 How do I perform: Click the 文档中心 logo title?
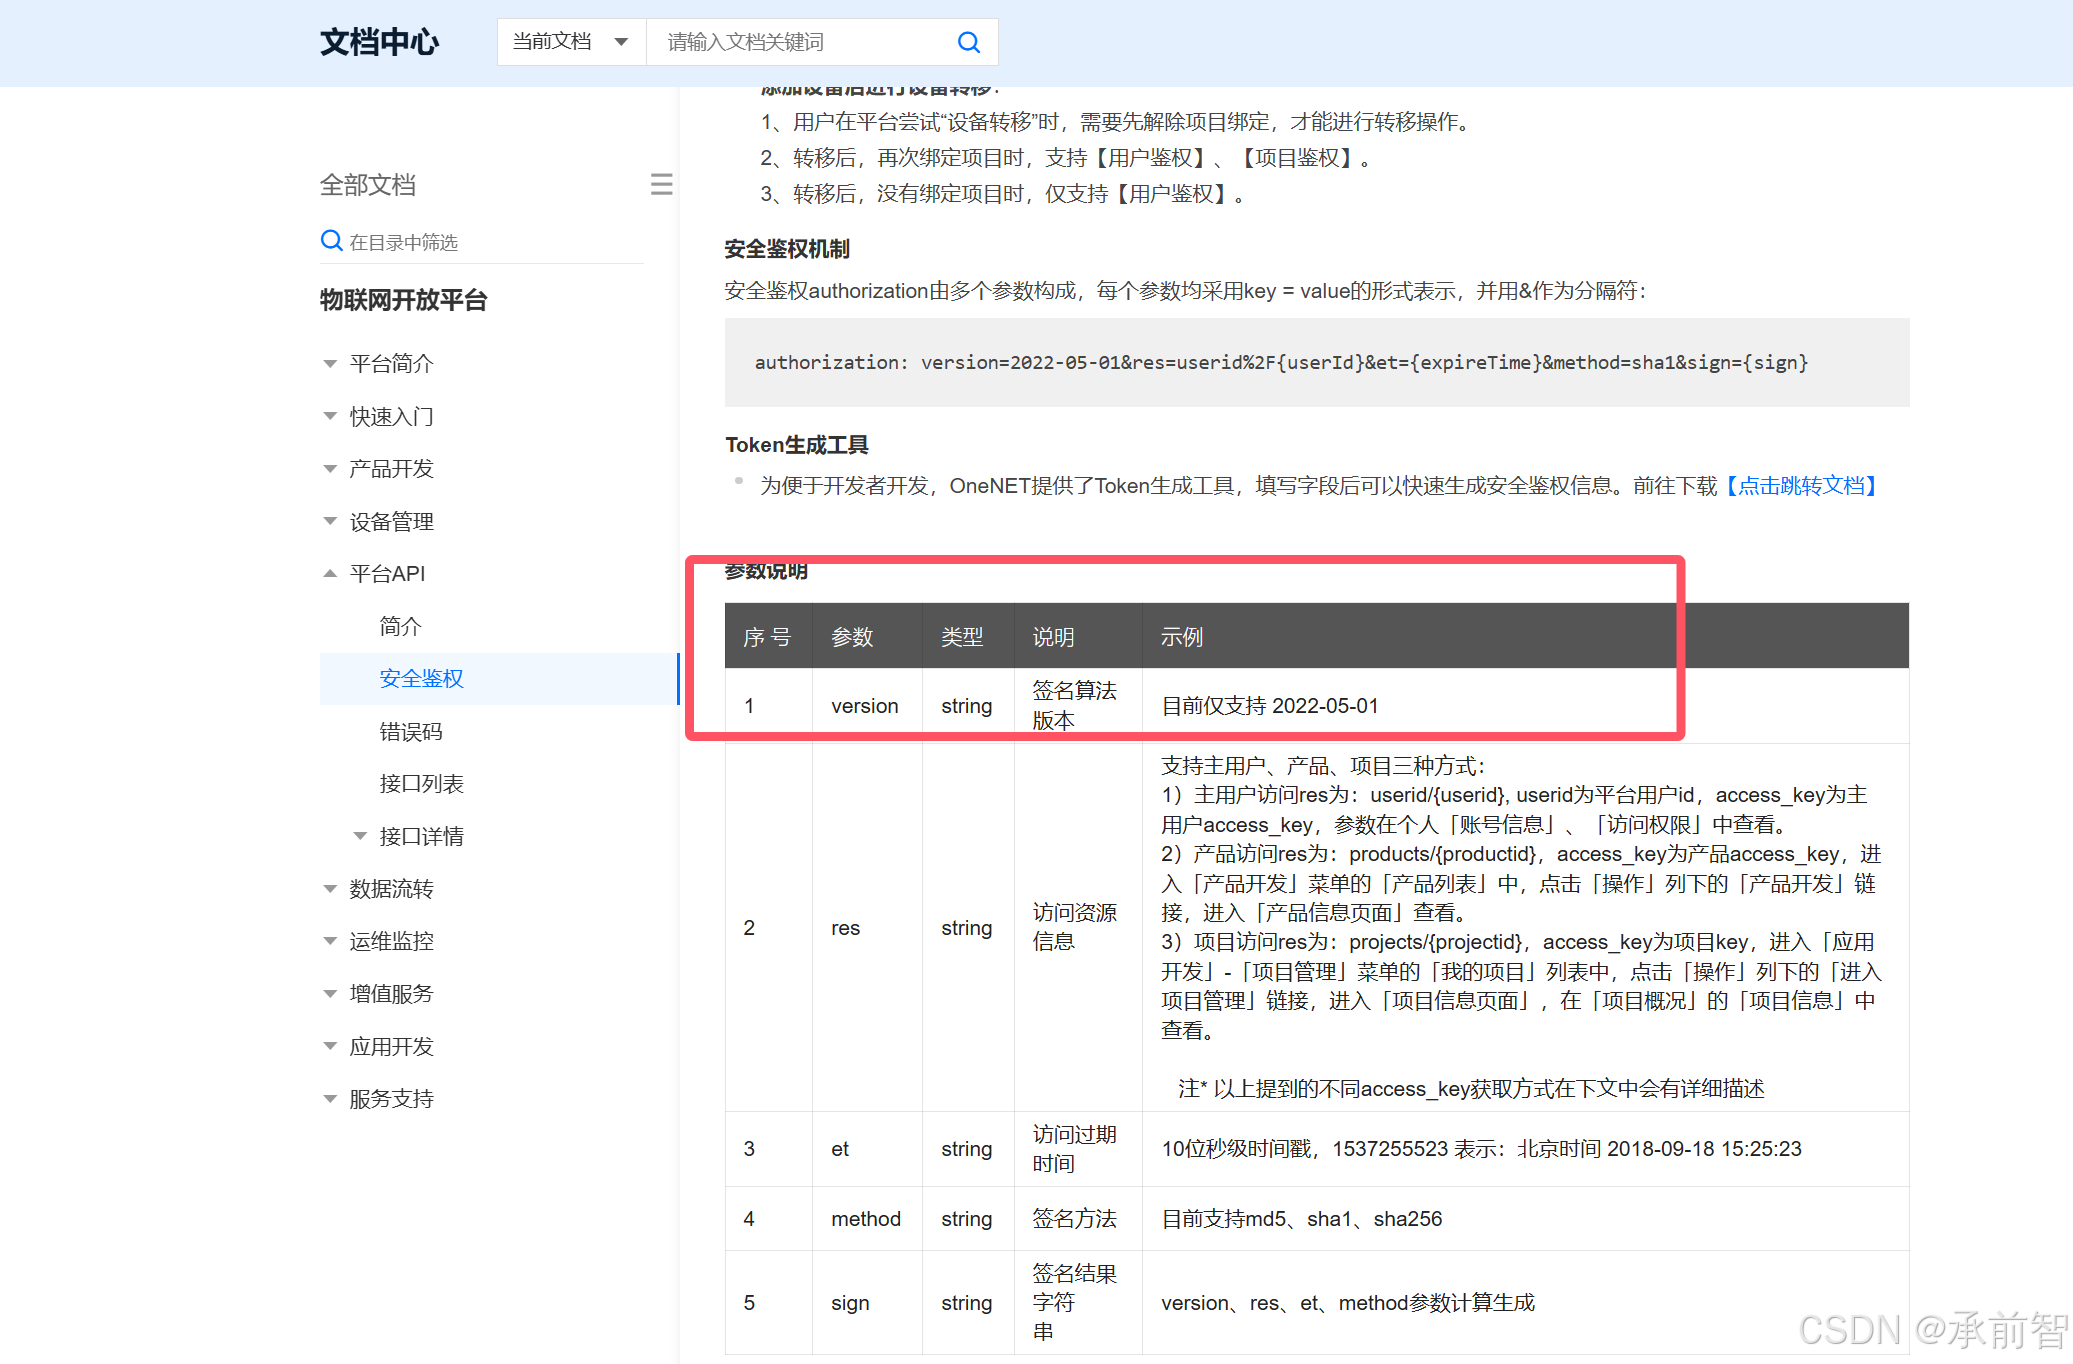pyautogui.click(x=379, y=42)
